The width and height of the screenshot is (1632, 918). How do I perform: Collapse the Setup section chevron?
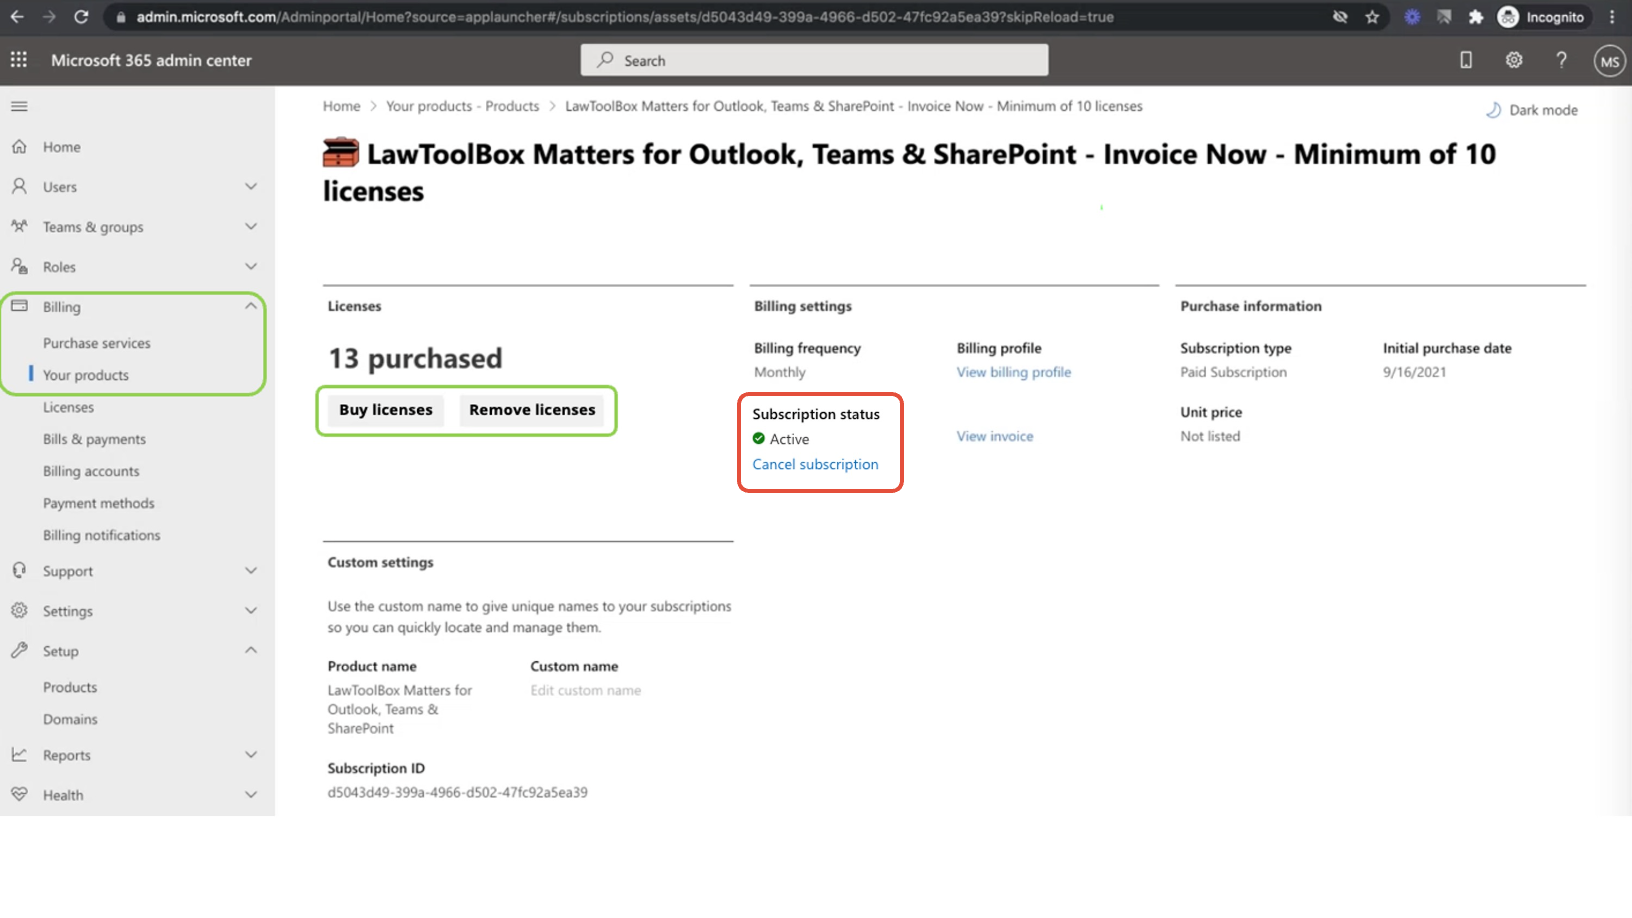[x=251, y=650]
